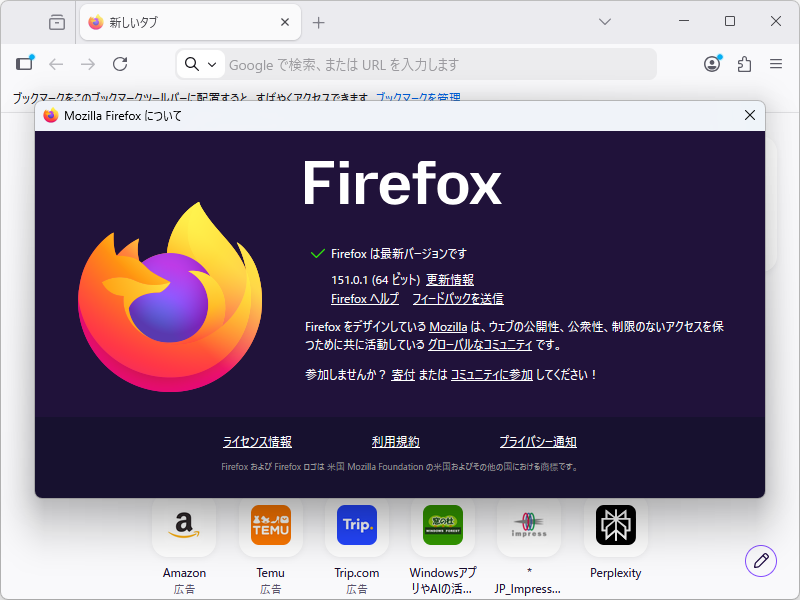Open the Mozilla link in description
800x600 pixels.
[448, 327]
